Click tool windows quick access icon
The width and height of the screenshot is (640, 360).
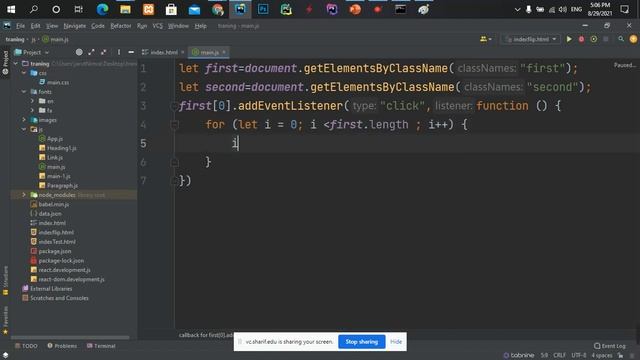5,355
